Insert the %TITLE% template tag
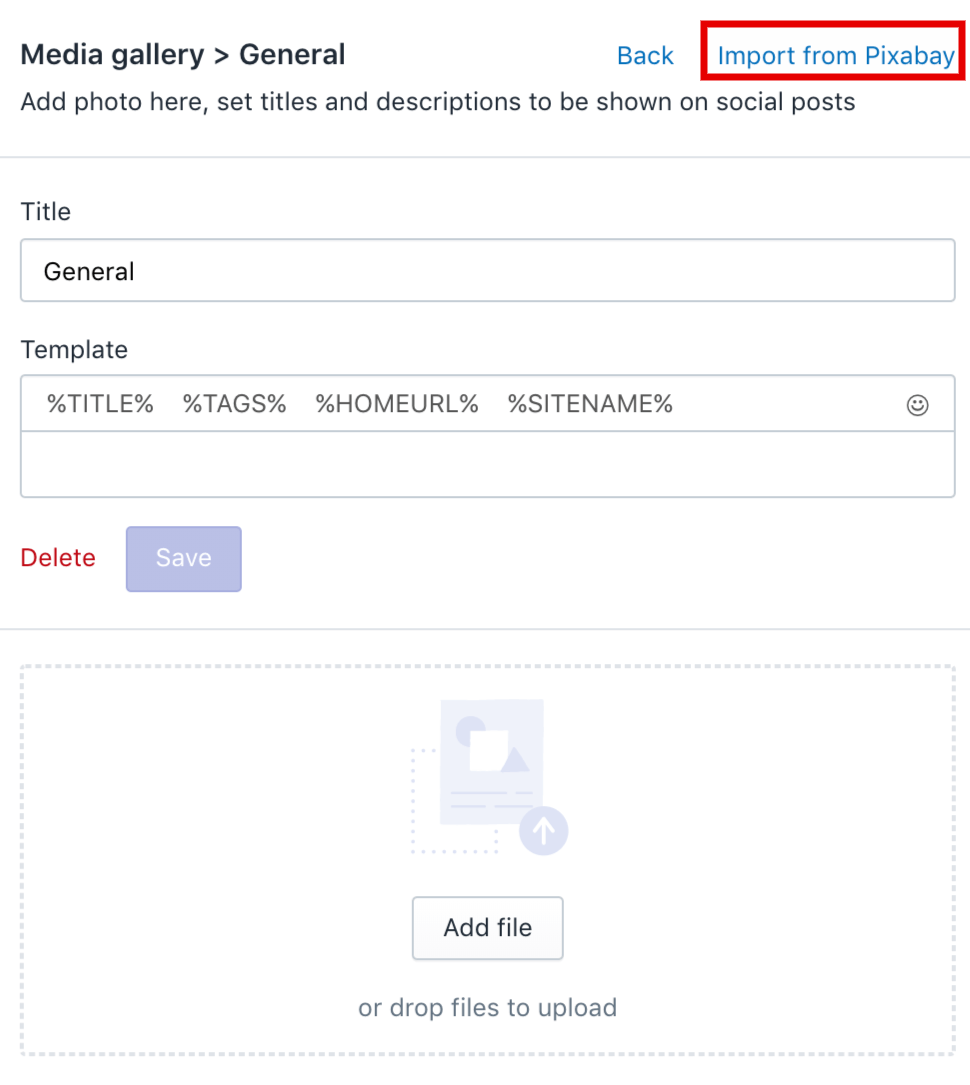The height and width of the screenshot is (1085, 970). click(100, 404)
